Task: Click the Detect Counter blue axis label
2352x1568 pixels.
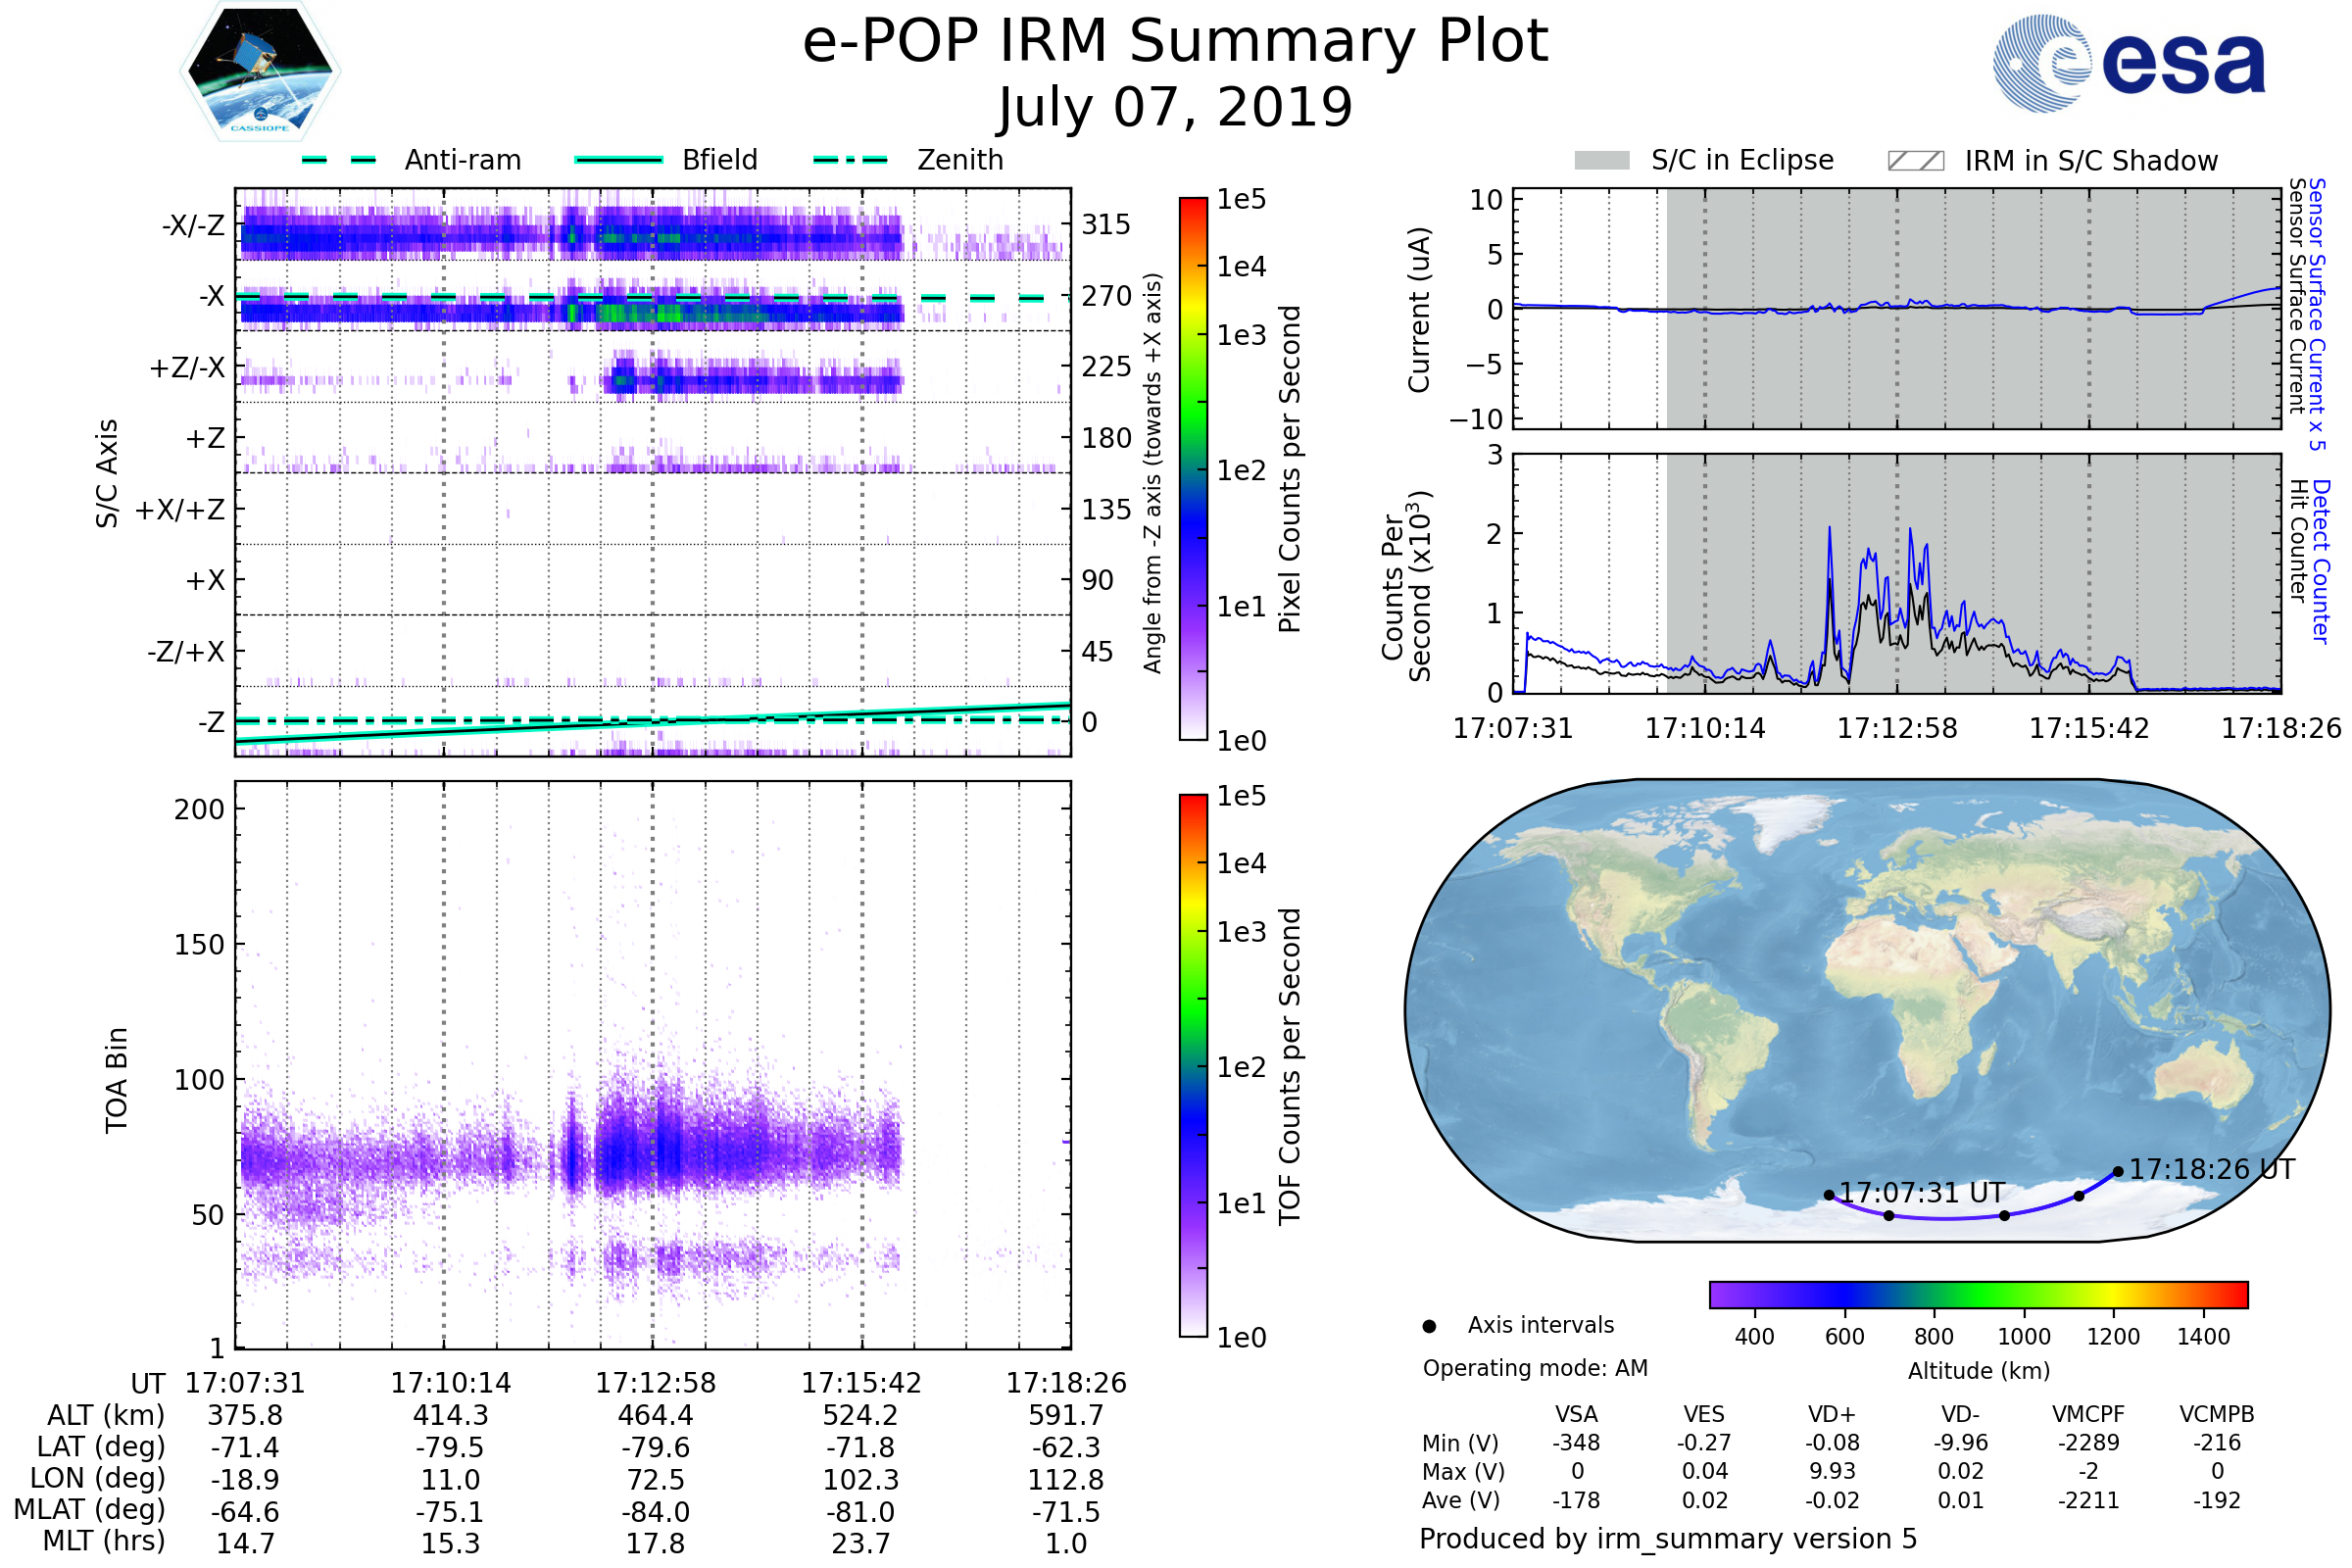Action: pyautogui.click(x=2320, y=562)
